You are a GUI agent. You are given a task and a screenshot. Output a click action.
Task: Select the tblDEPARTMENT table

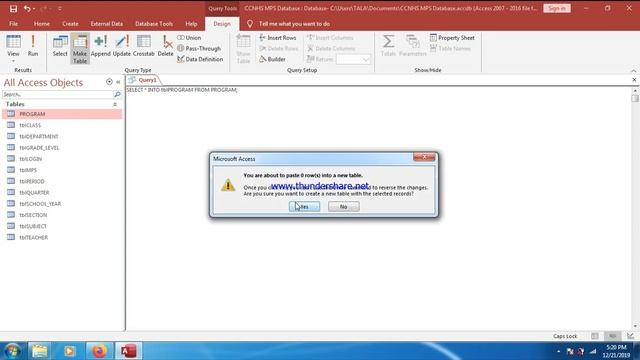tap(62, 136)
